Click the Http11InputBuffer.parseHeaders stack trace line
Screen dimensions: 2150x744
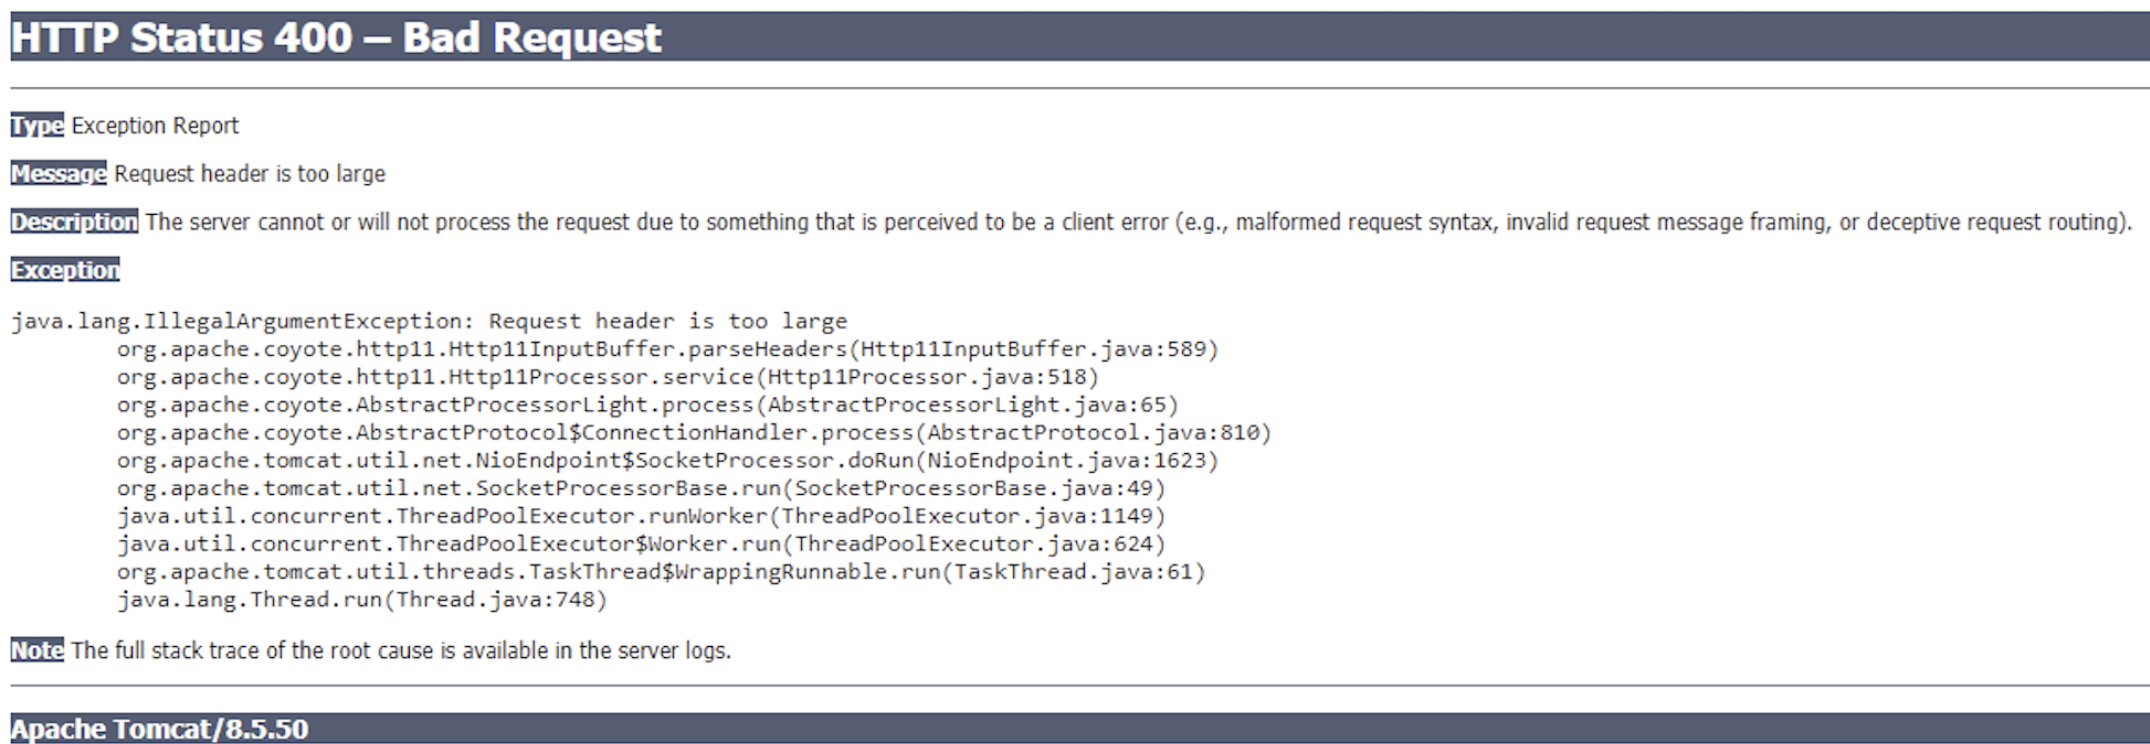[x=667, y=349]
